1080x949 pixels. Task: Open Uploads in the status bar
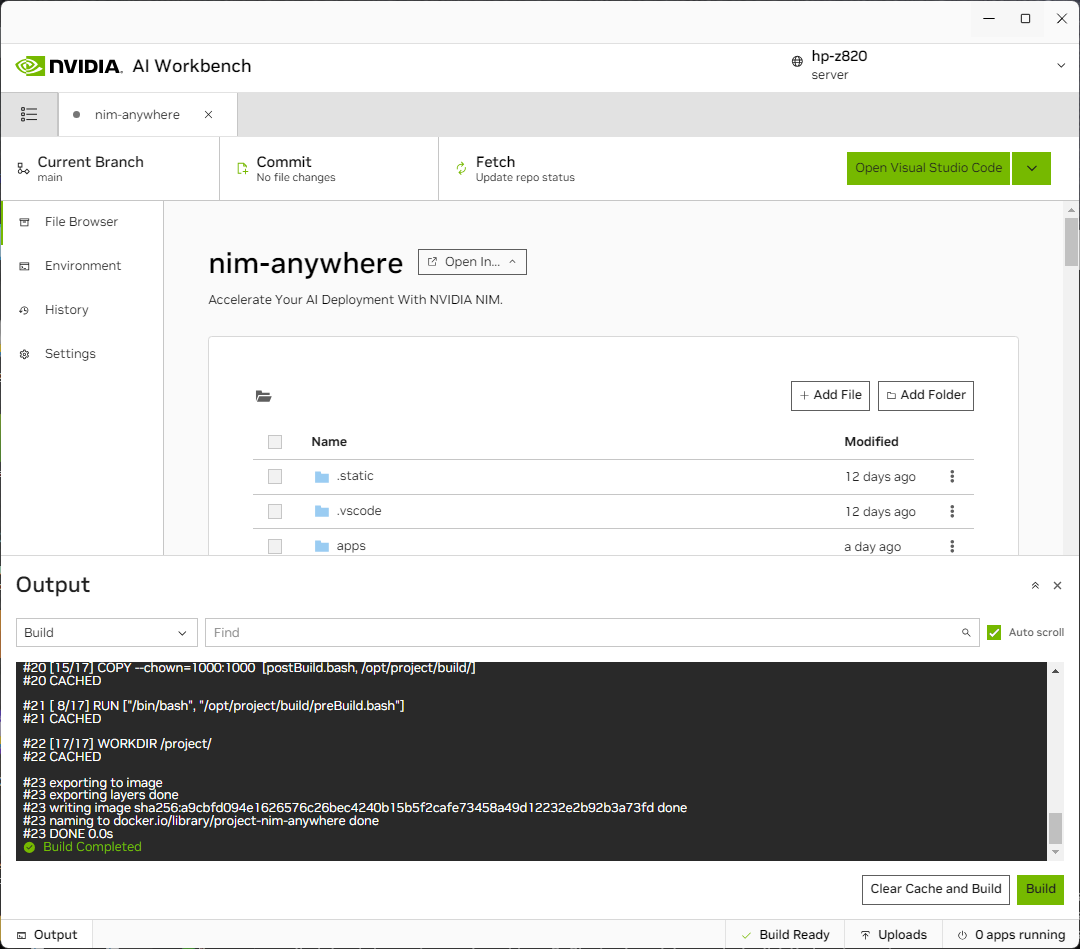click(893, 935)
